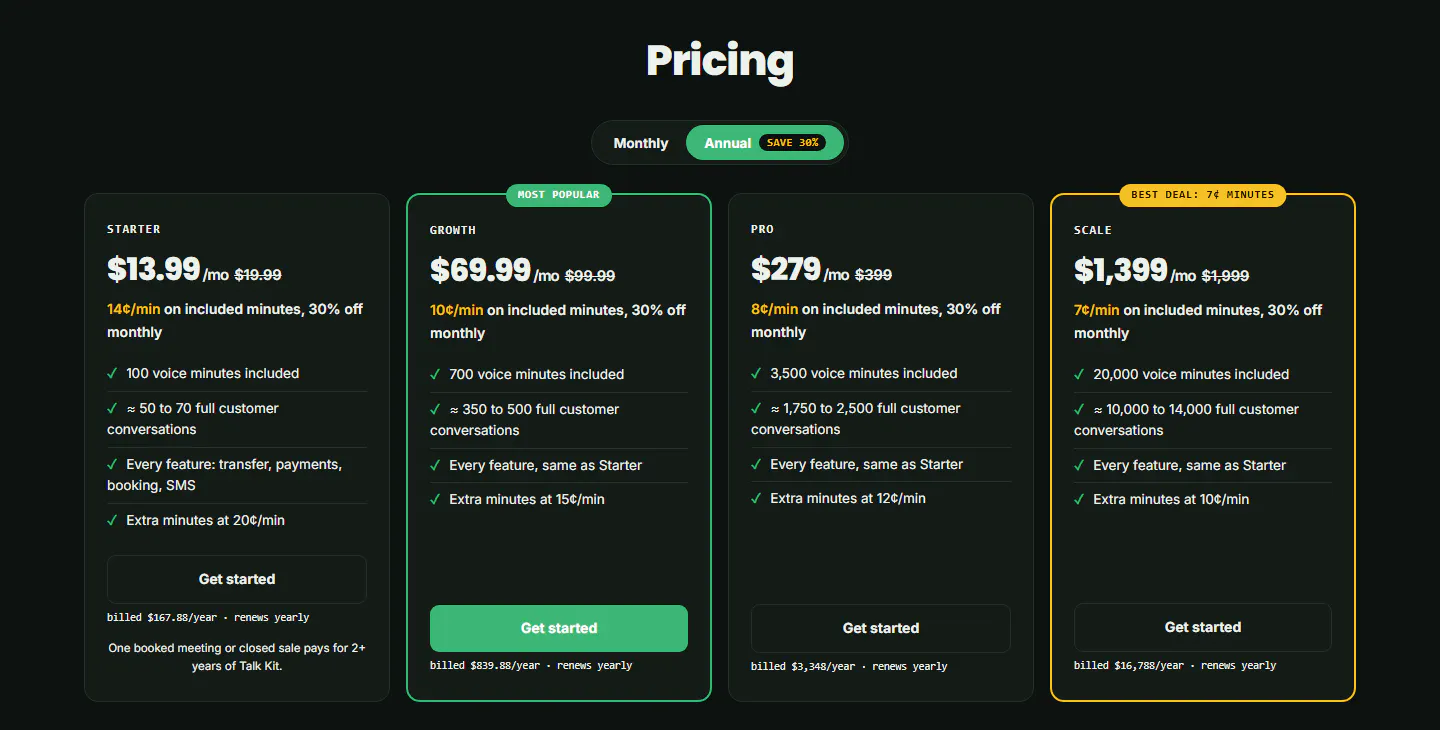Image resolution: width=1440 pixels, height=730 pixels.
Task: Click checkmark beside 20,000 voice minutes included
Action: coord(1079,374)
